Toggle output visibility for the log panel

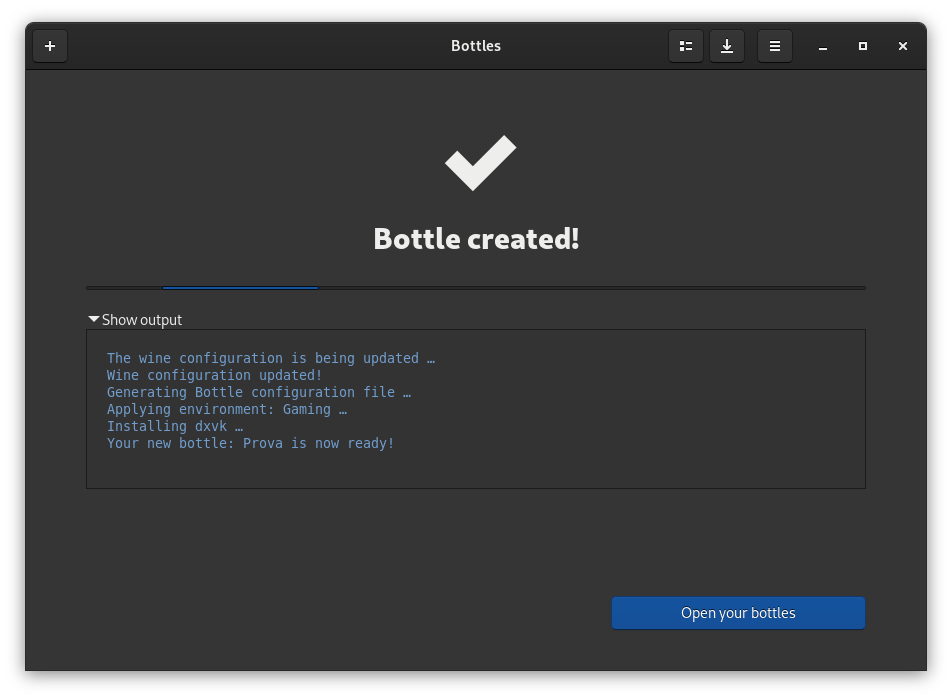134,319
